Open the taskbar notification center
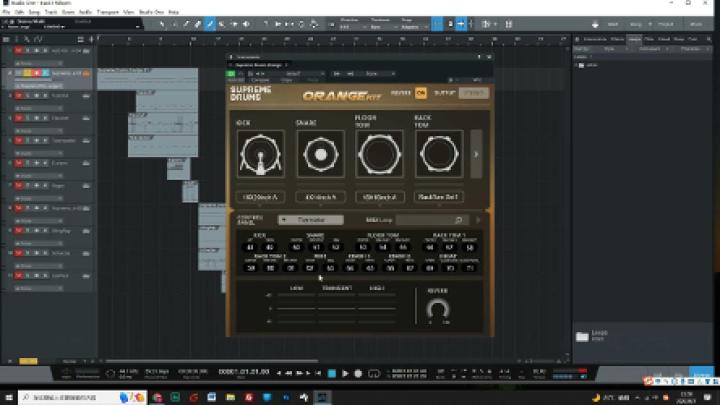 [707, 397]
